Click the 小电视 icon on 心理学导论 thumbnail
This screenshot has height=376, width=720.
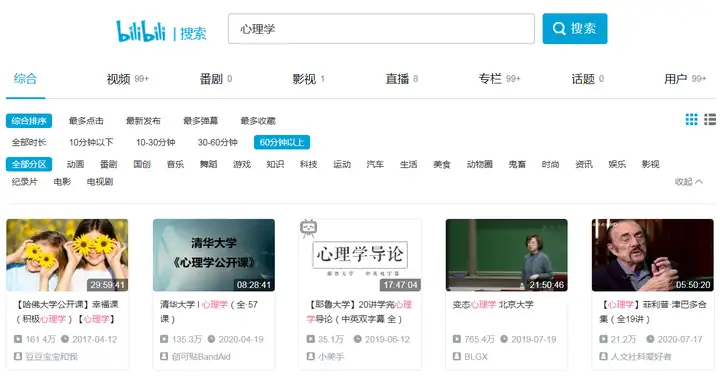[309, 228]
